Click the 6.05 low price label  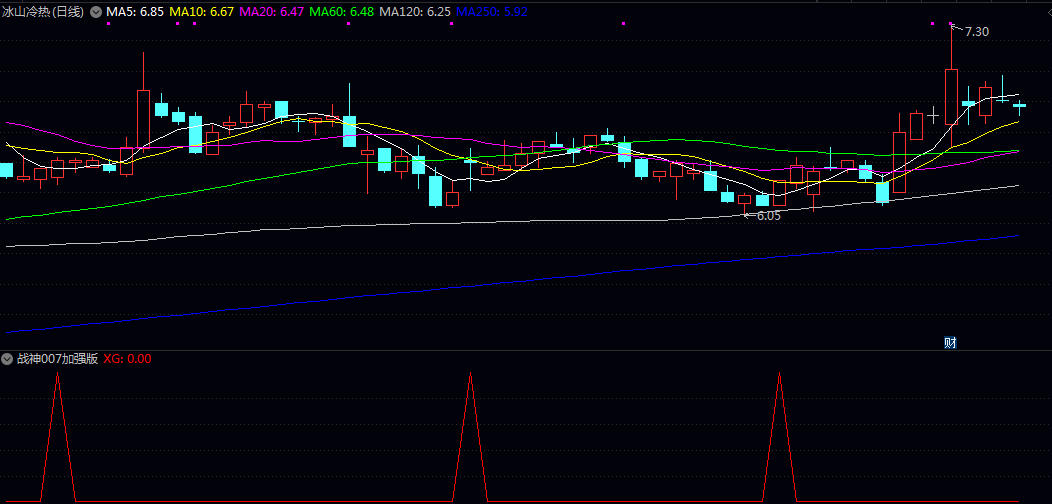pyautogui.click(x=769, y=216)
